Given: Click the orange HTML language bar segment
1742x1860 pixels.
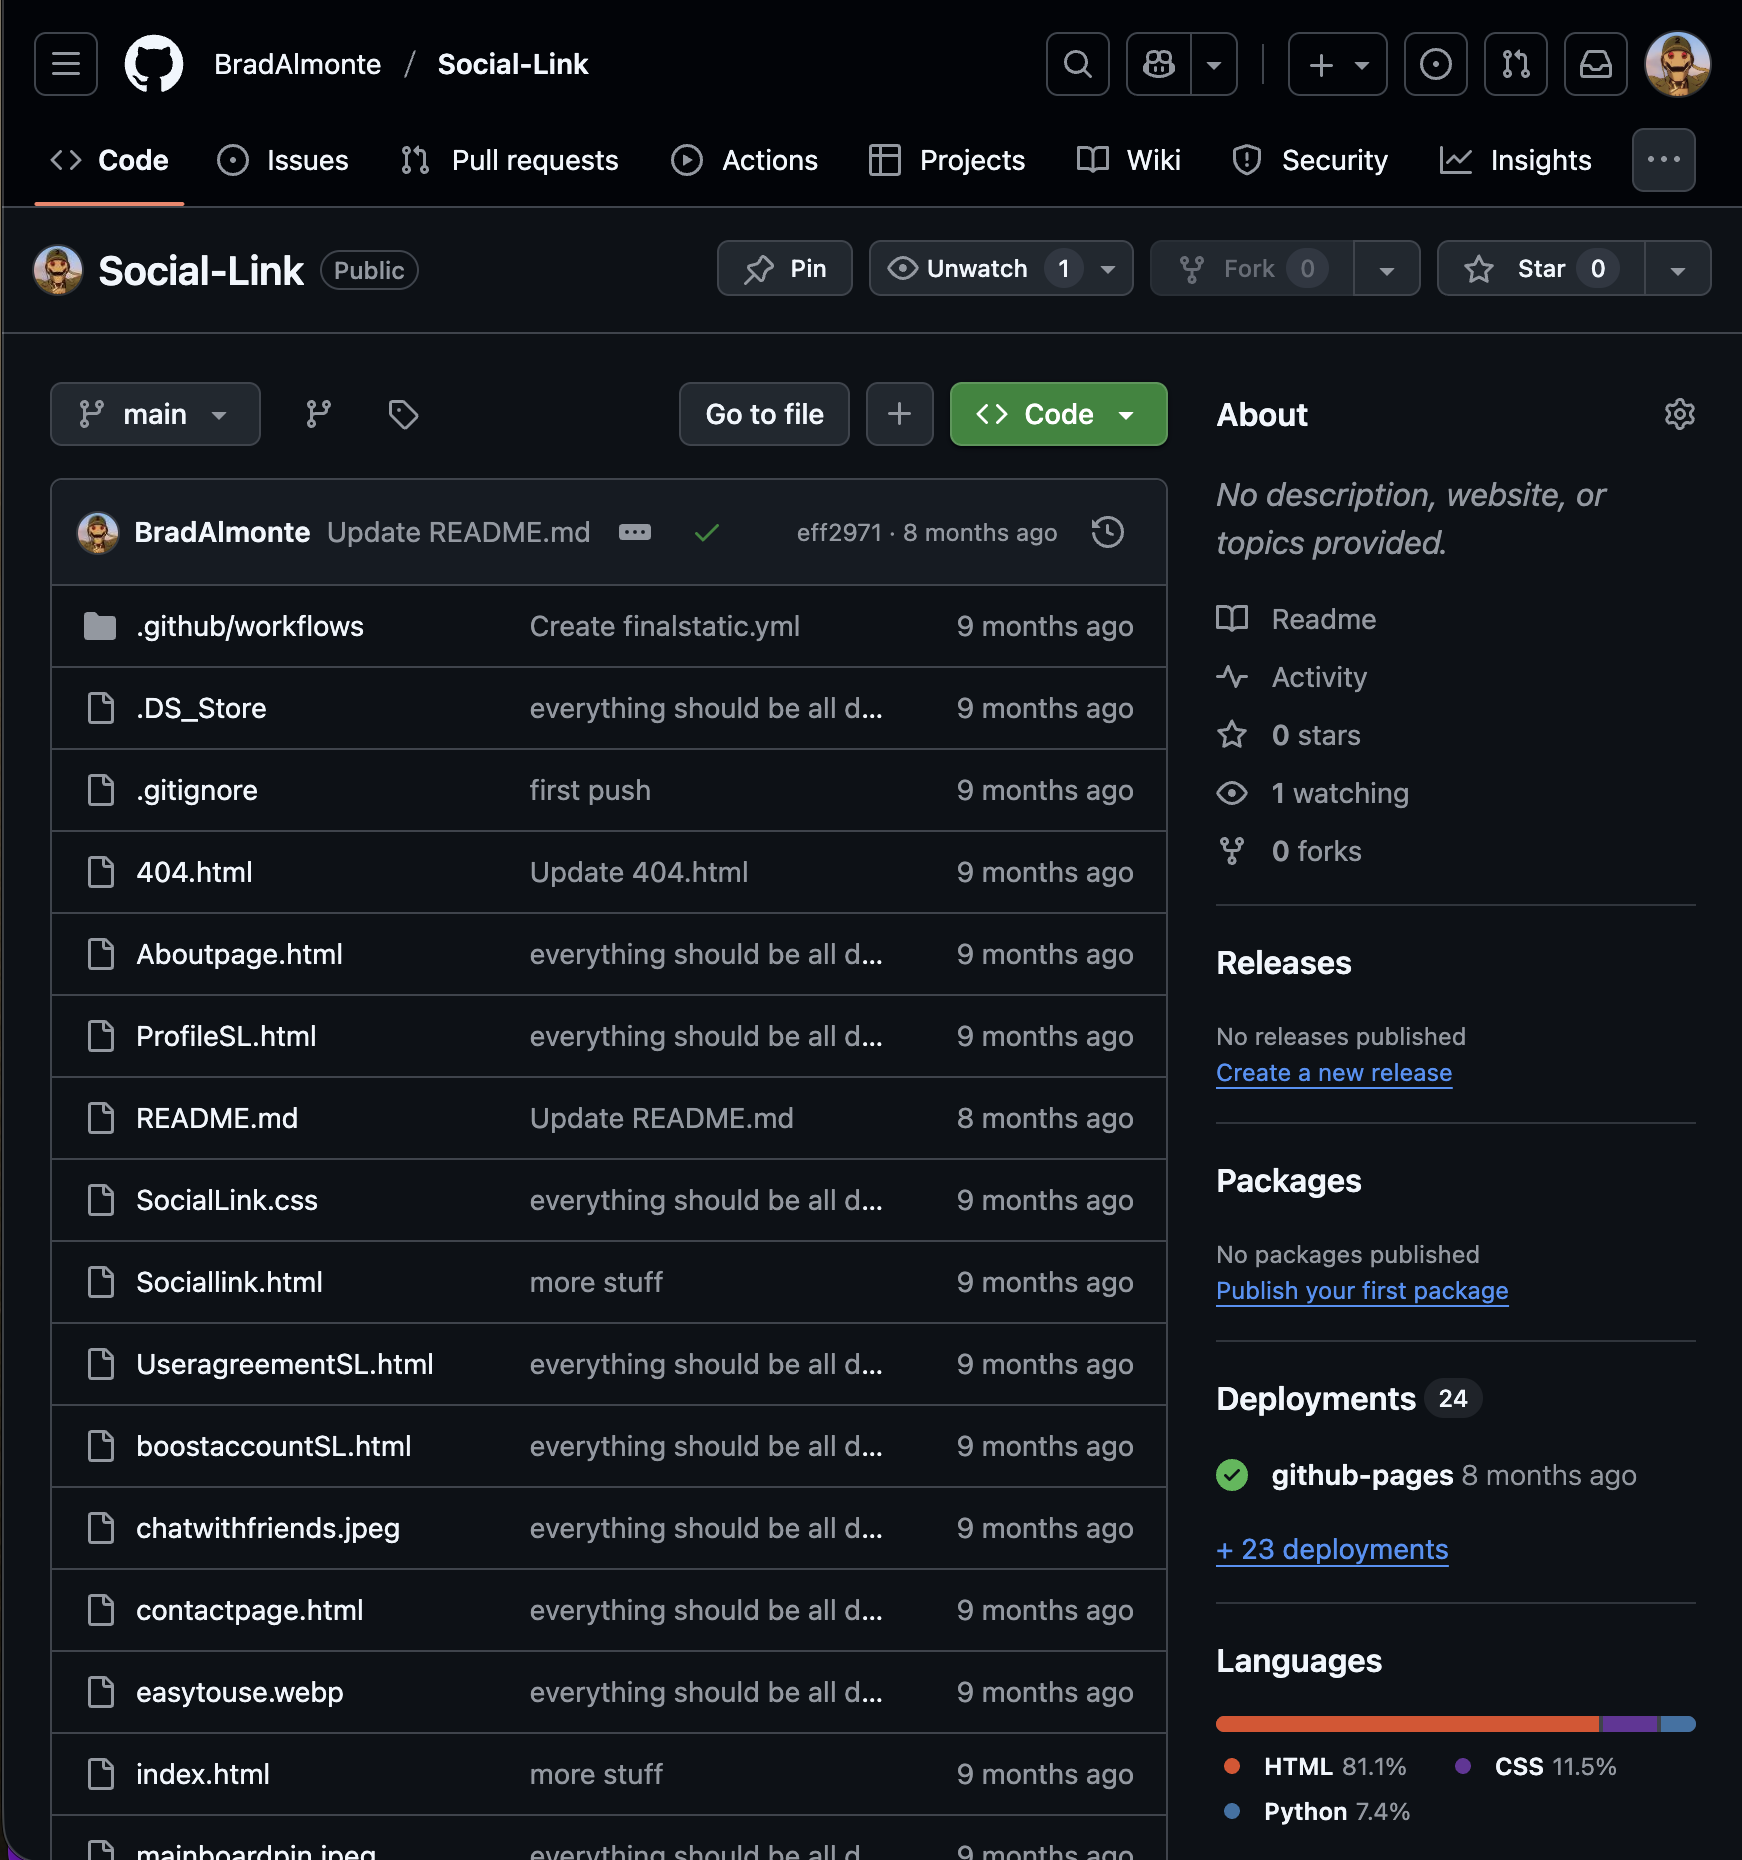Looking at the screenshot, I should point(1406,1723).
